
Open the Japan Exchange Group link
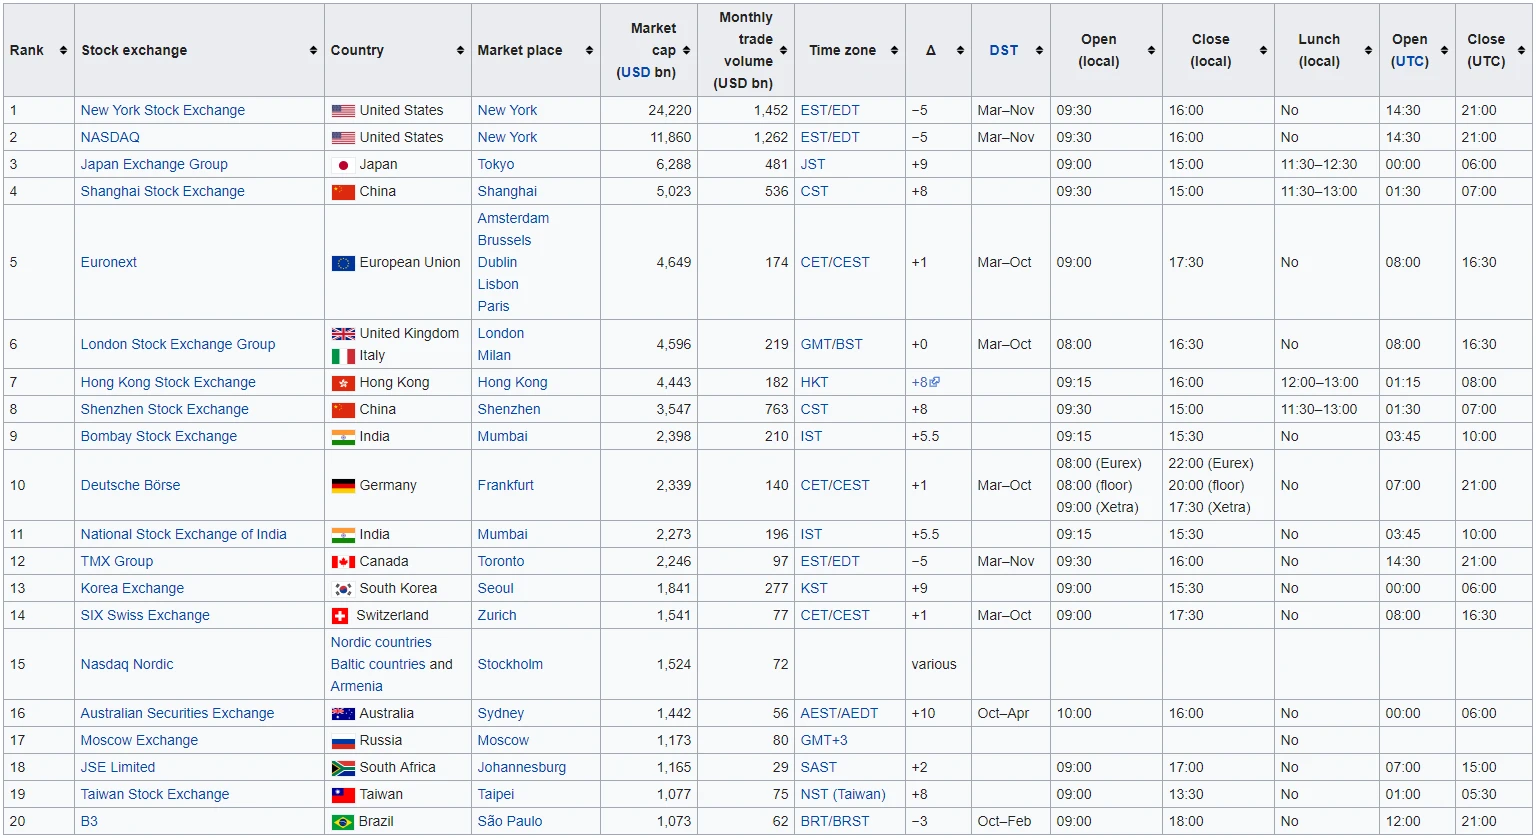tap(154, 164)
